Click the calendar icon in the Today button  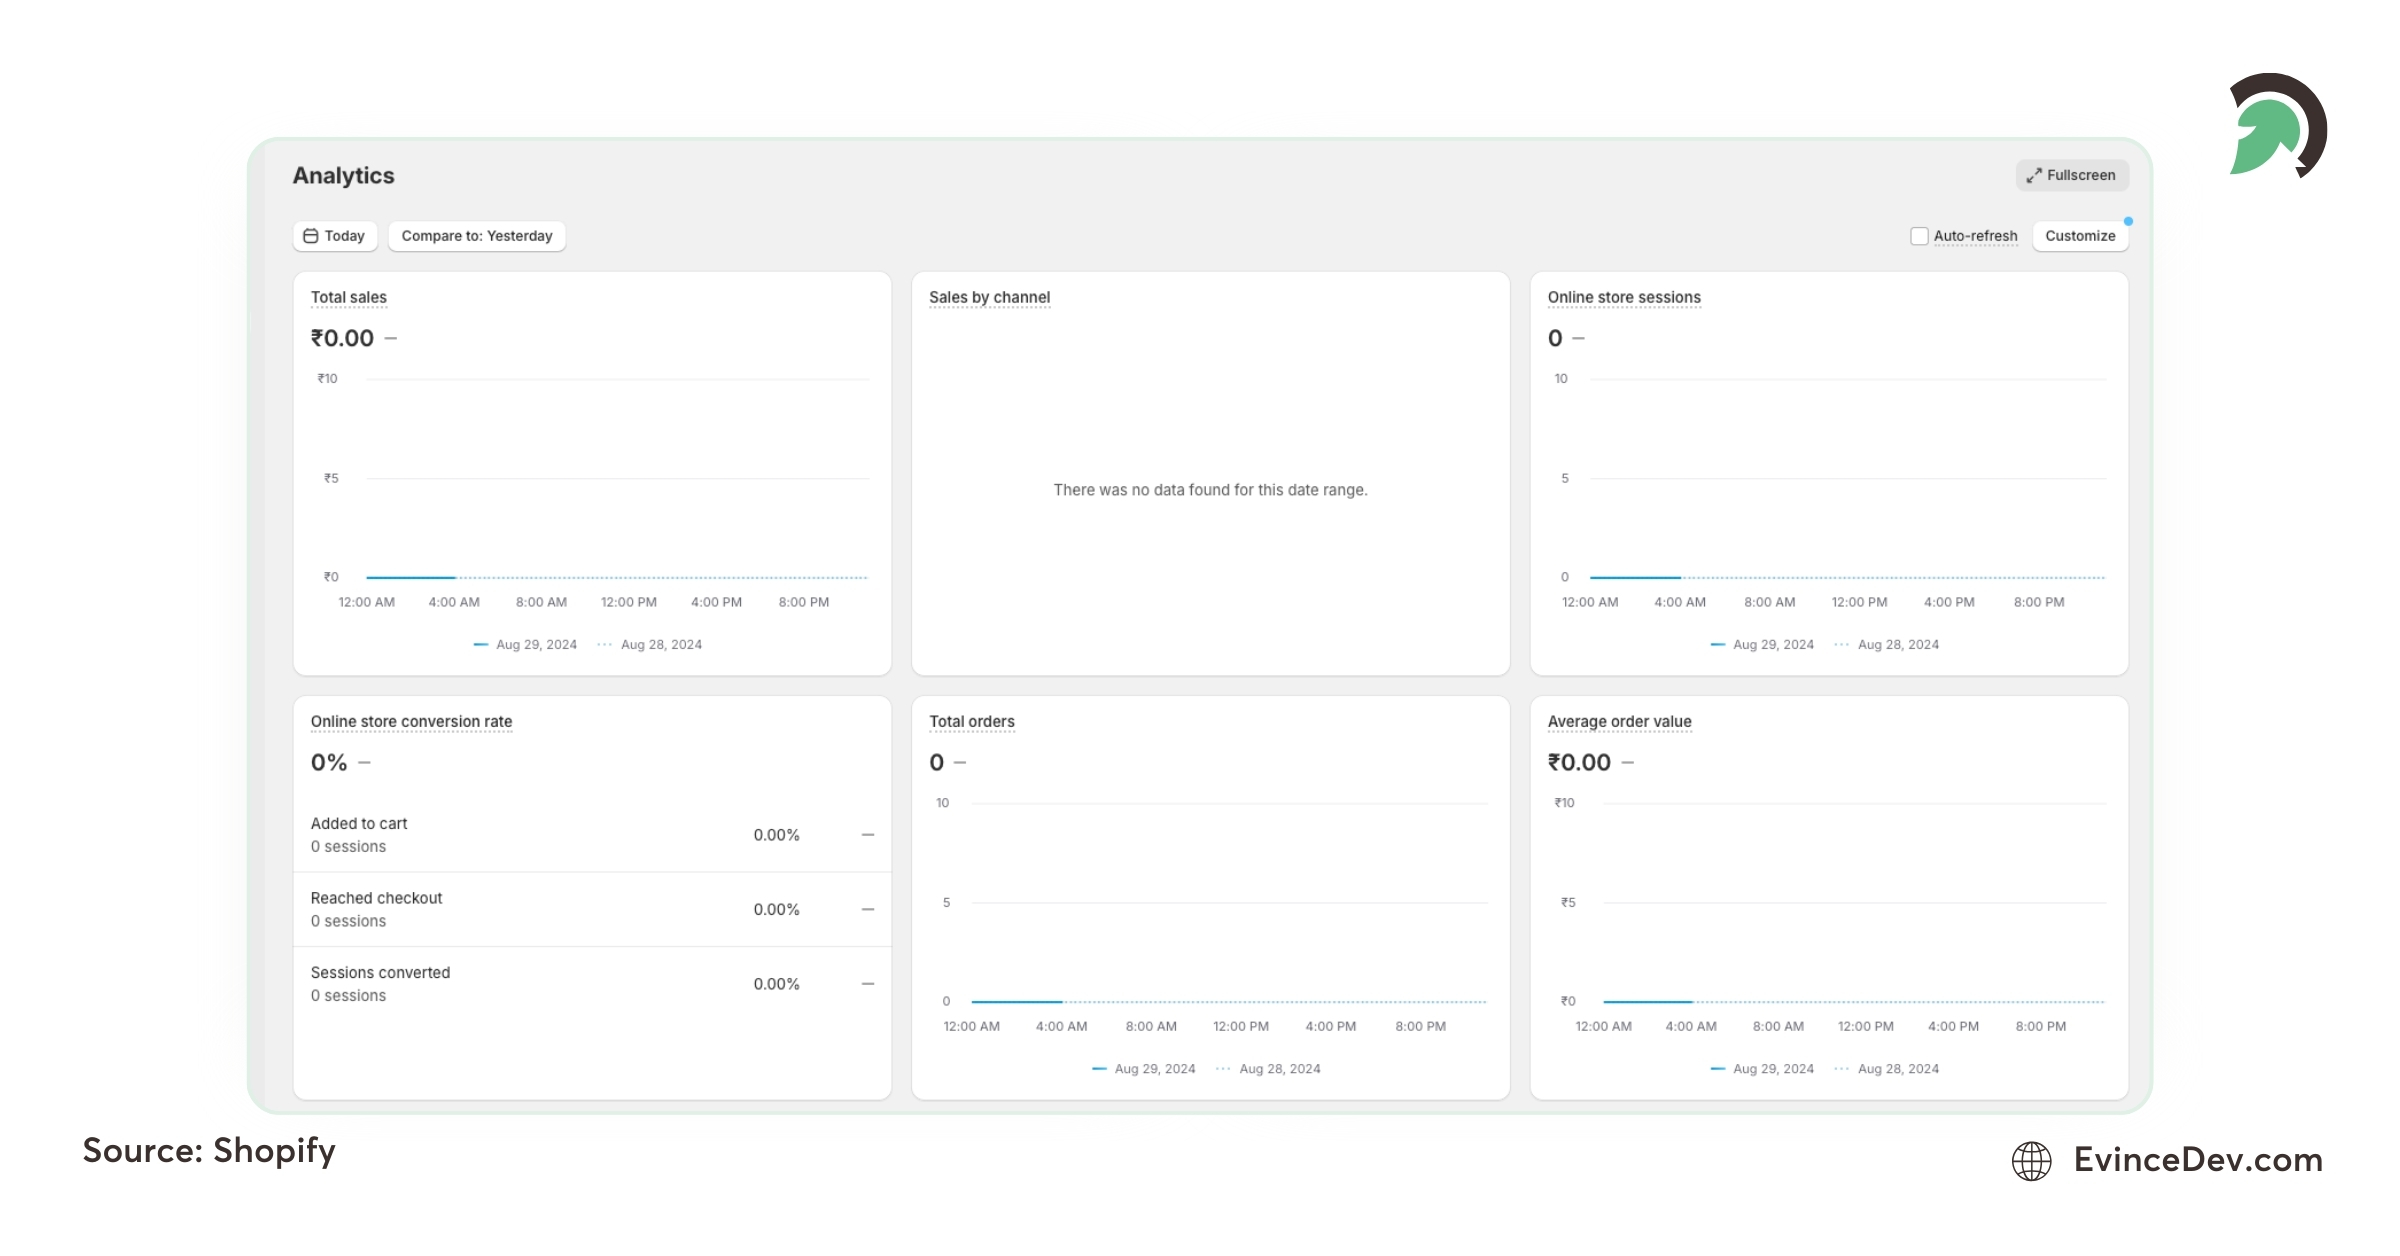click(x=311, y=236)
